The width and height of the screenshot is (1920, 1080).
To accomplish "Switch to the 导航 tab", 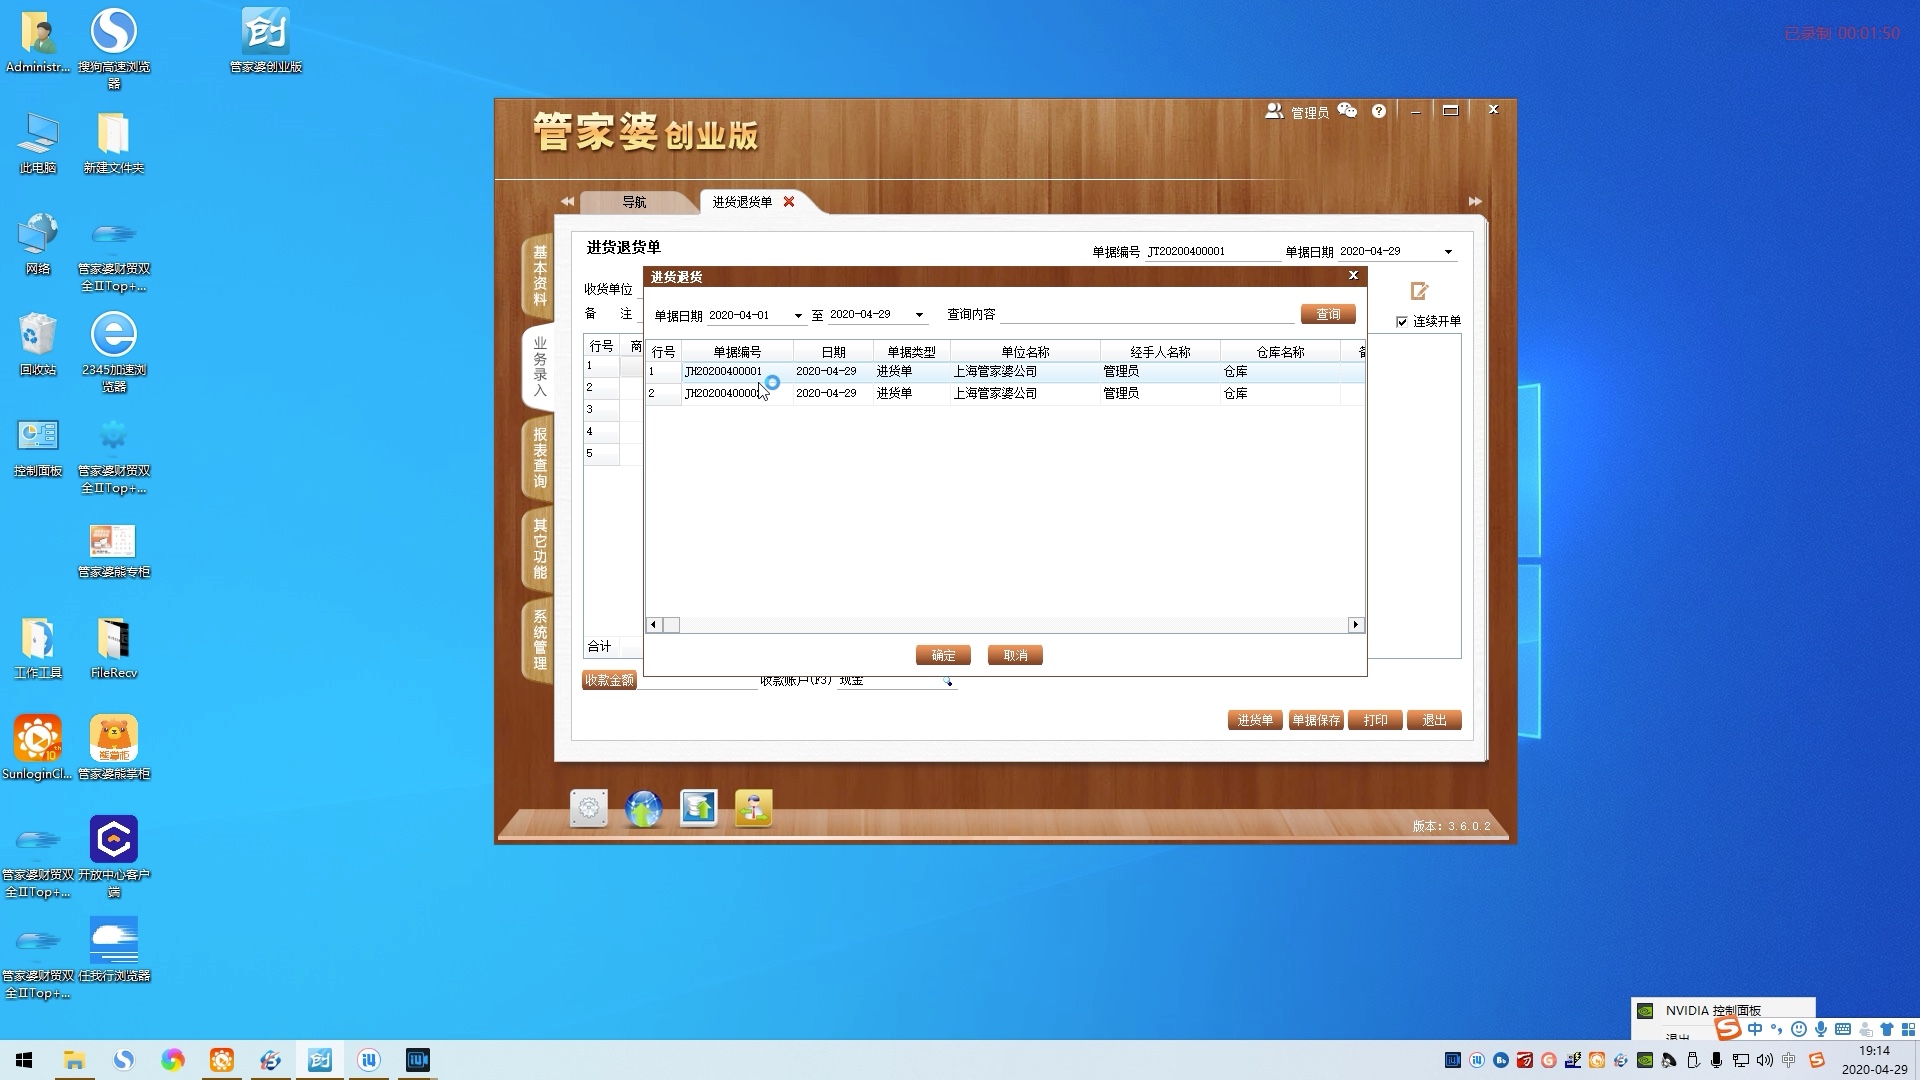I will tap(634, 202).
